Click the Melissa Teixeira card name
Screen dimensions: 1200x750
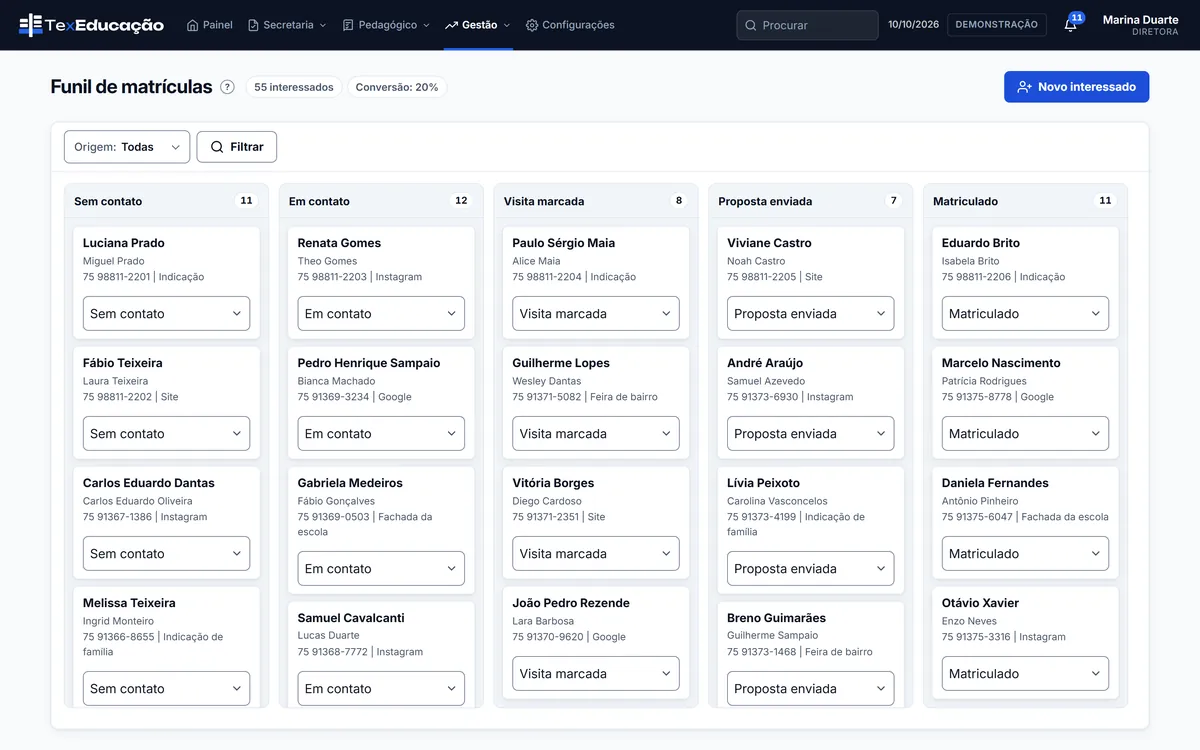pyautogui.click(x=129, y=603)
